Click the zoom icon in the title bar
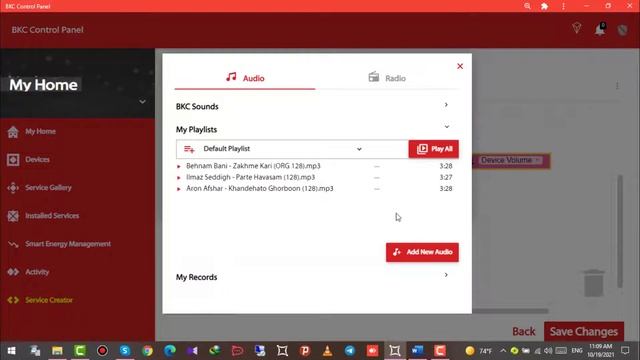Screen dimensions: 640x360 pos(527,6)
